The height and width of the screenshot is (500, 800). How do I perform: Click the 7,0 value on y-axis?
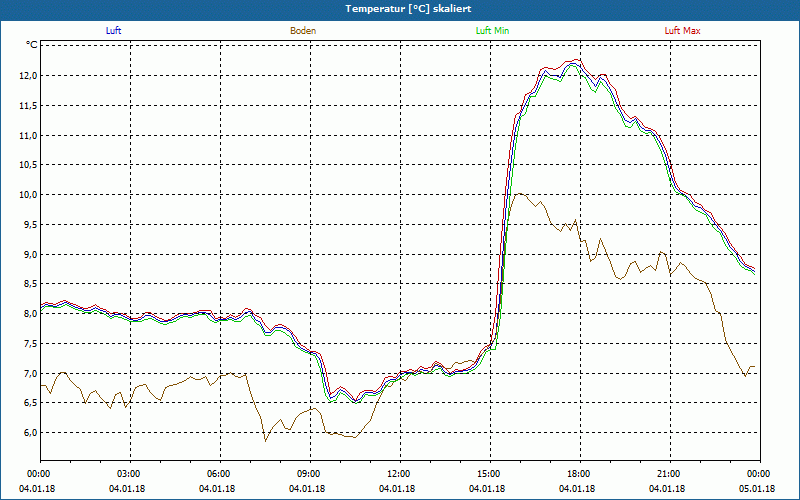pyautogui.click(x=30, y=373)
